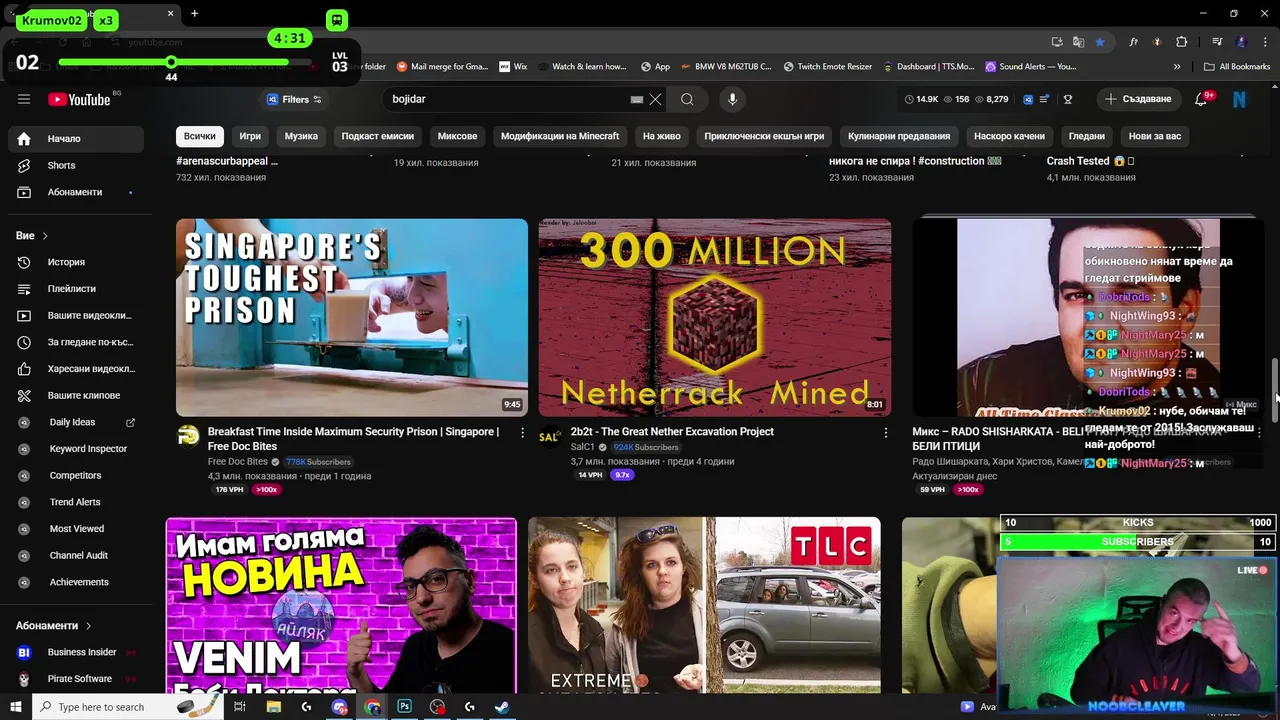Play the TLC Extreme thumbnail
The height and width of the screenshot is (720, 1280).
coord(704,605)
